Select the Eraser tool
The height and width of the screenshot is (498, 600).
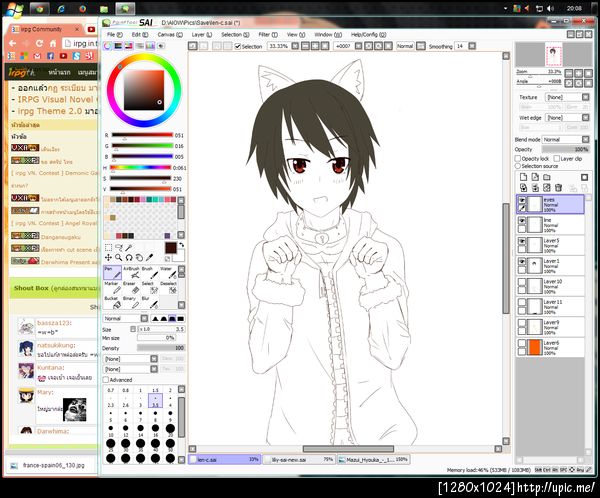pos(131,287)
